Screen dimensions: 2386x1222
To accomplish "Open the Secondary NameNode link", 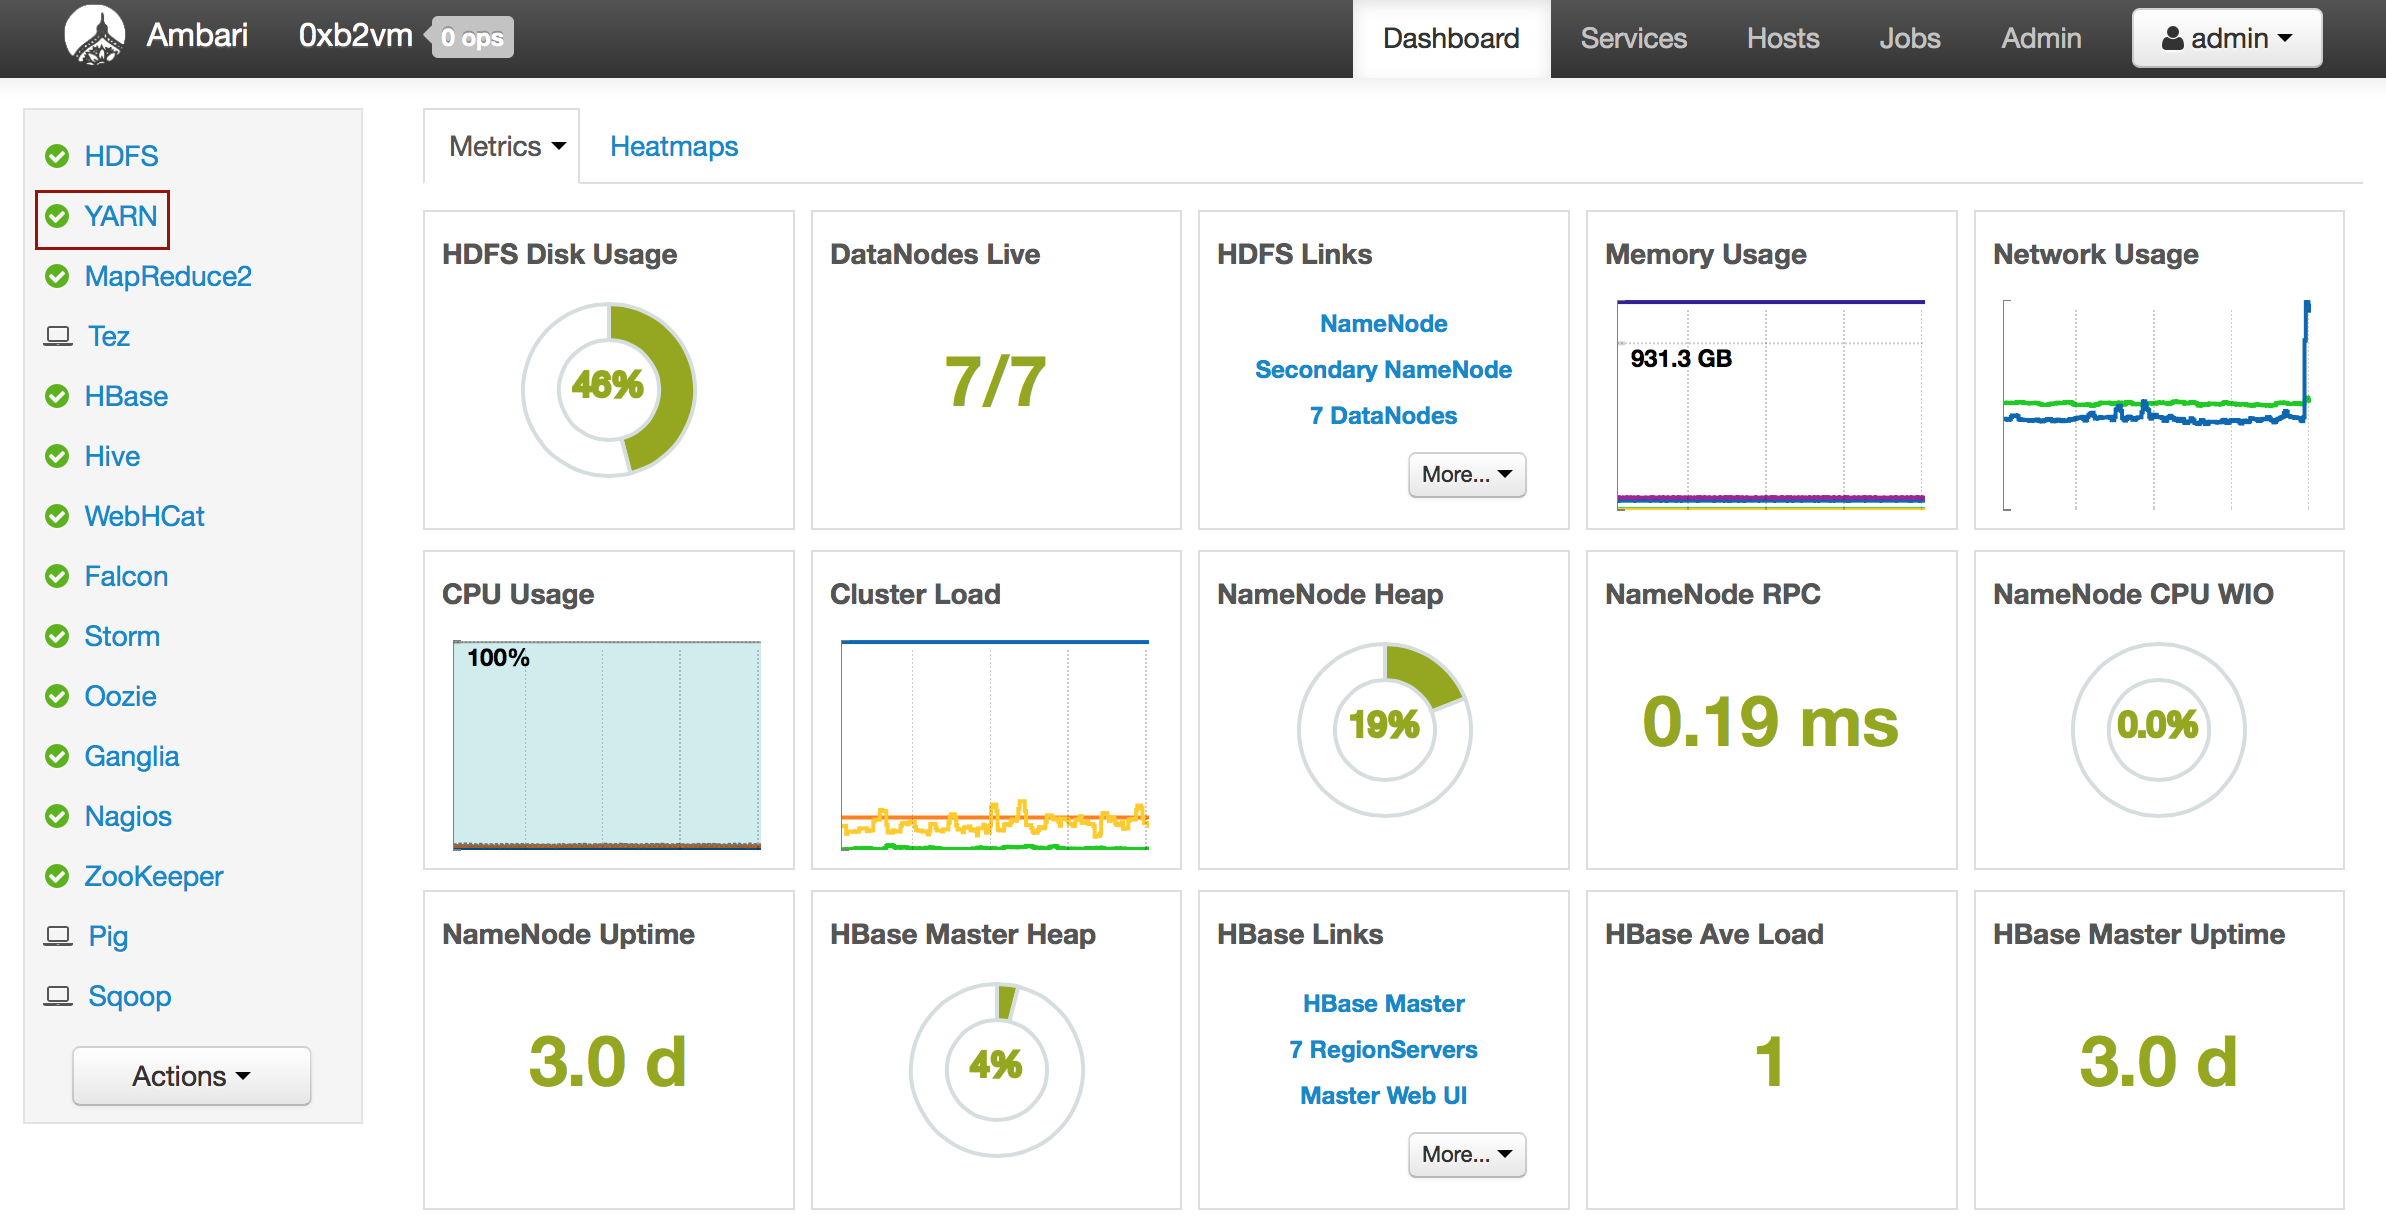I will [x=1383, y=369].
